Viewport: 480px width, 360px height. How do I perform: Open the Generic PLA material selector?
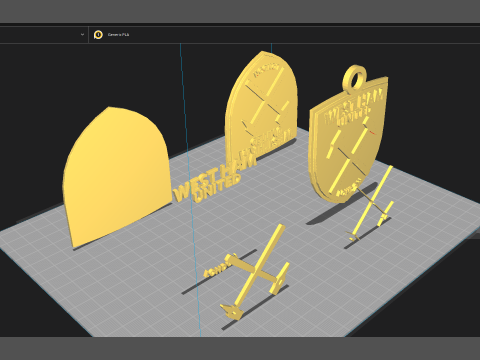tap(118, 35)
